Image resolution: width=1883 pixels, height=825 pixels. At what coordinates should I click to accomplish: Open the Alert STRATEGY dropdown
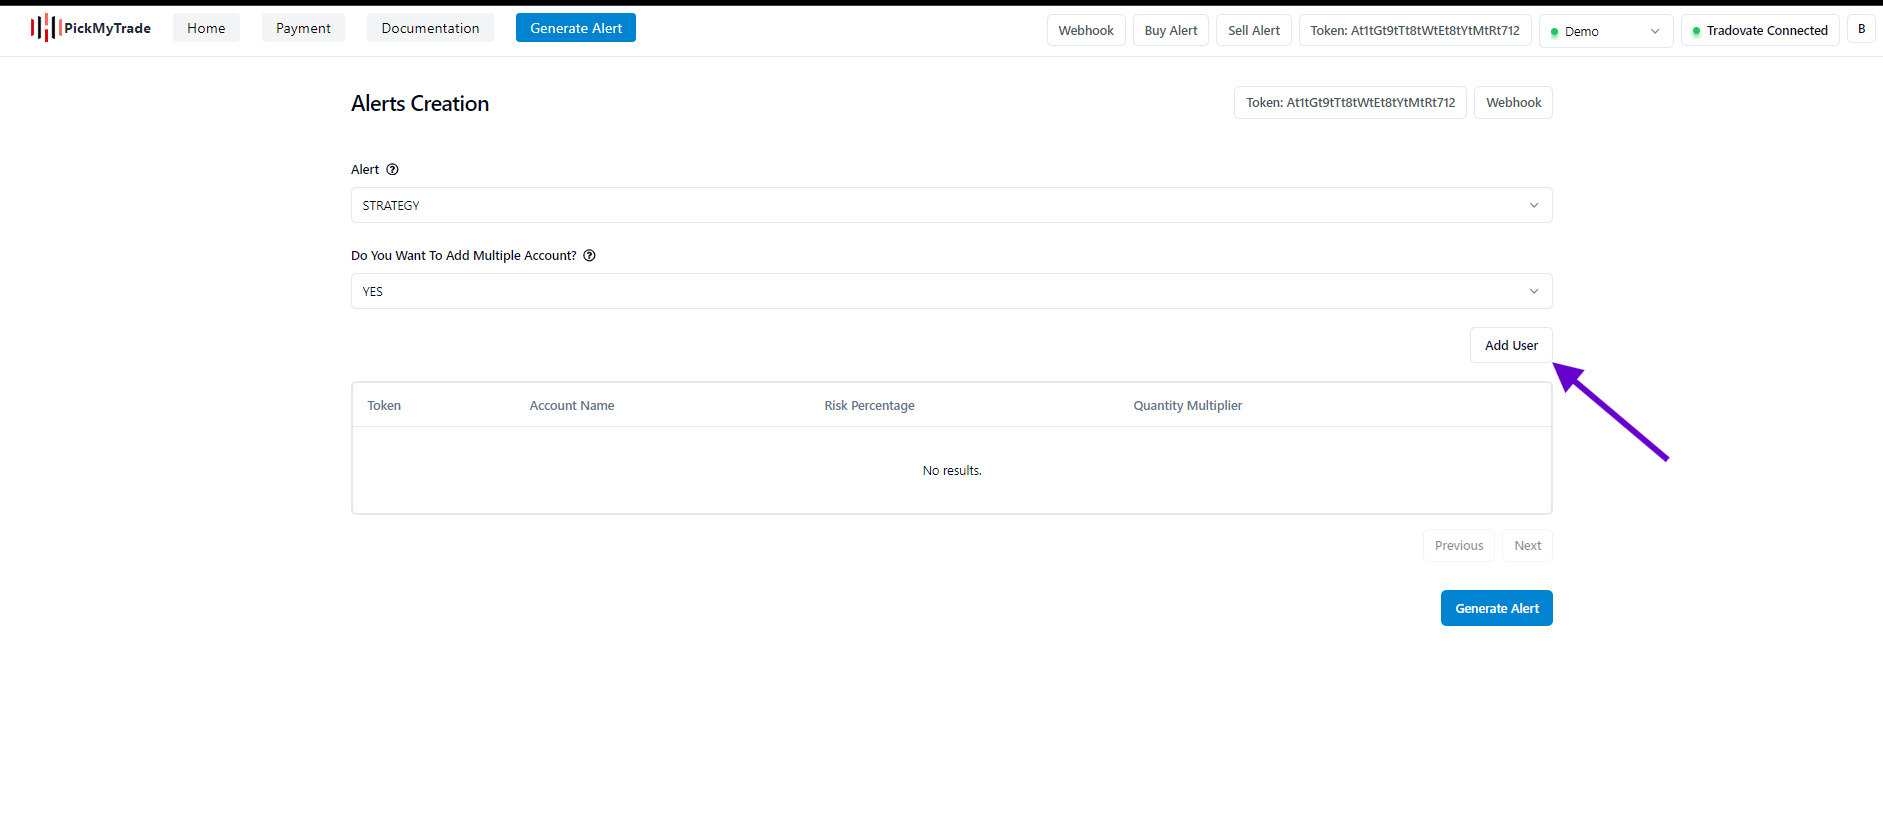tap(951, 205)
